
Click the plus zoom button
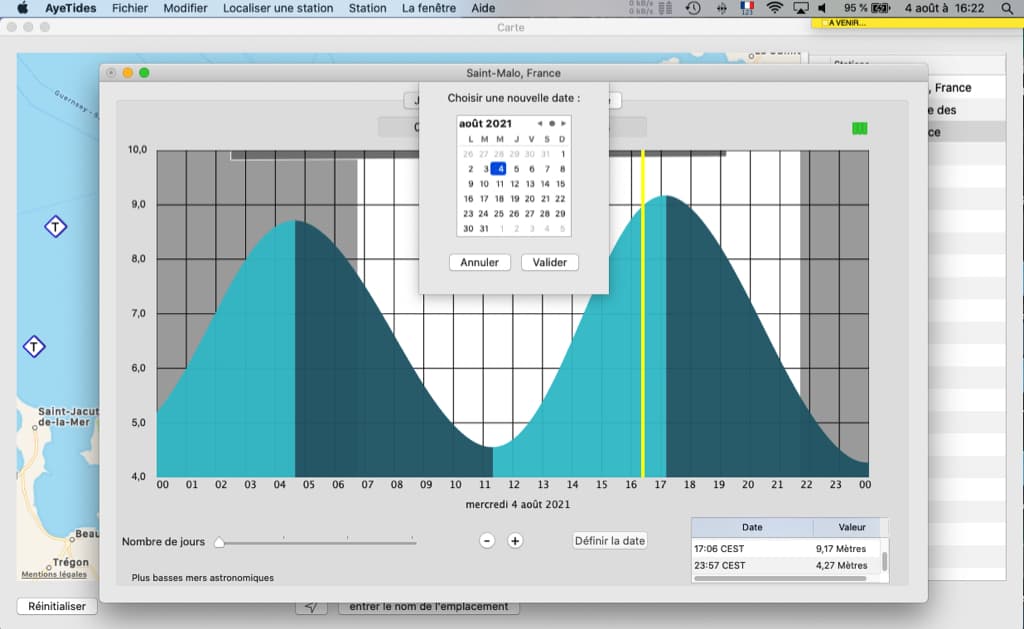point(515,541)
